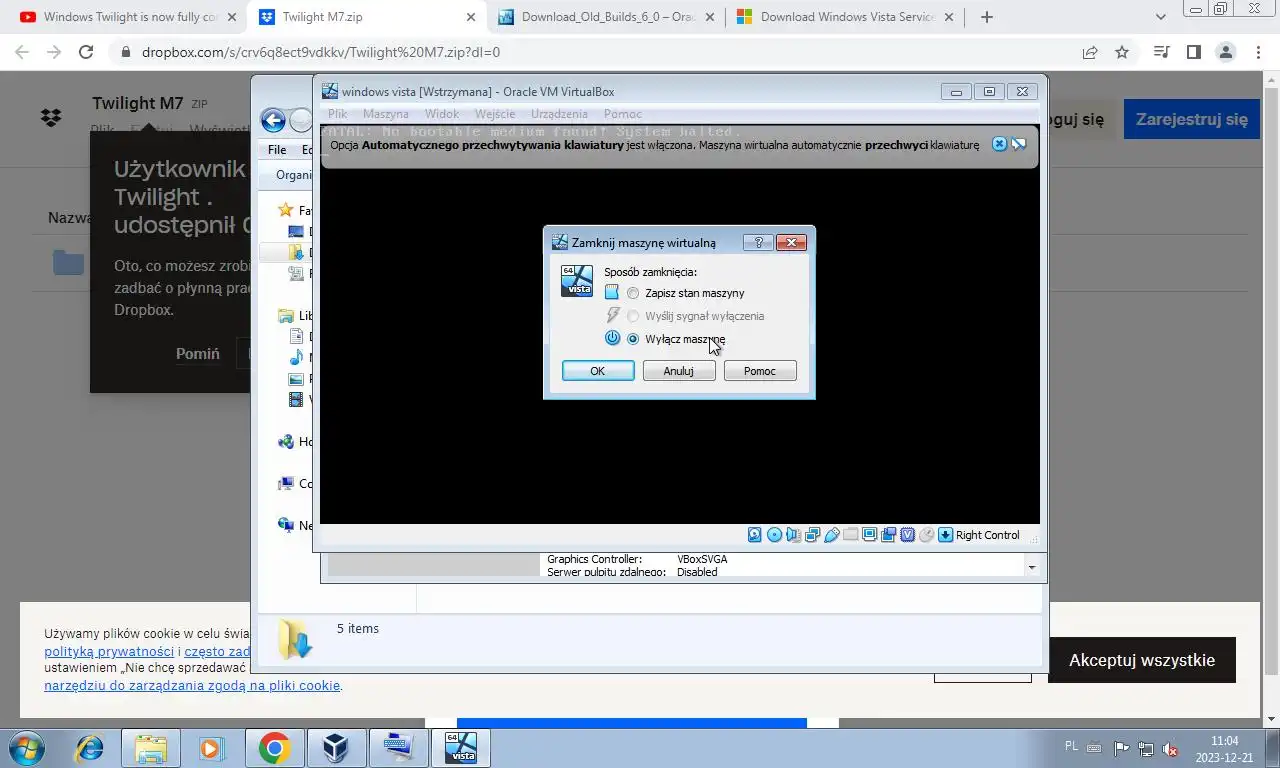The height and width of the screenshot is (768, 1280).
Task: Open the Windows Start menu orb
Action: coord(27,748)
